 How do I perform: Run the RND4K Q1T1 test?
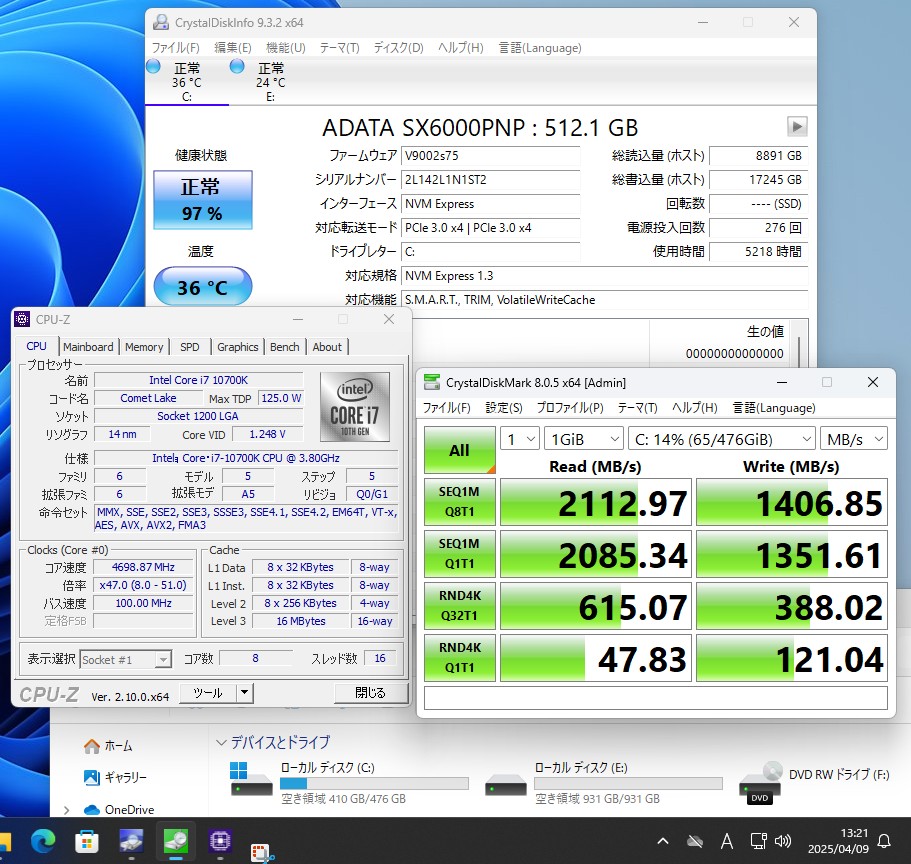point(459,657)
